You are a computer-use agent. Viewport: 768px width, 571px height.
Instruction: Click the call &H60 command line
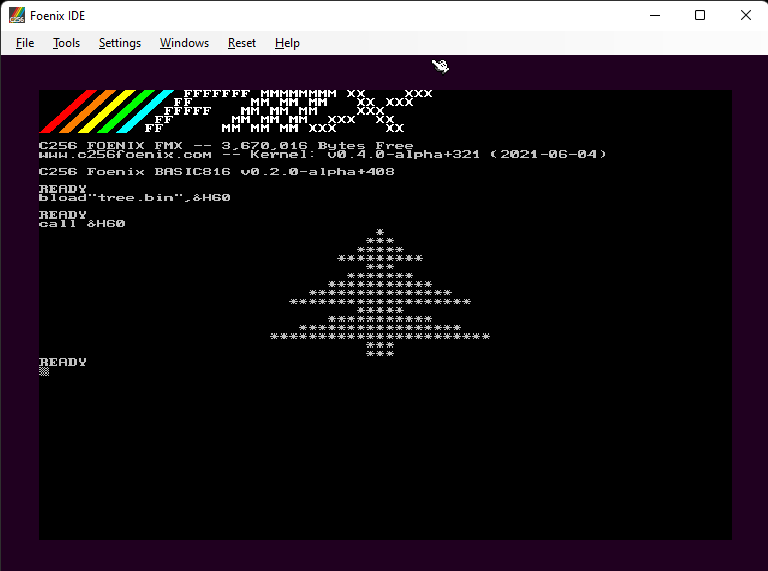pos(82,223)
